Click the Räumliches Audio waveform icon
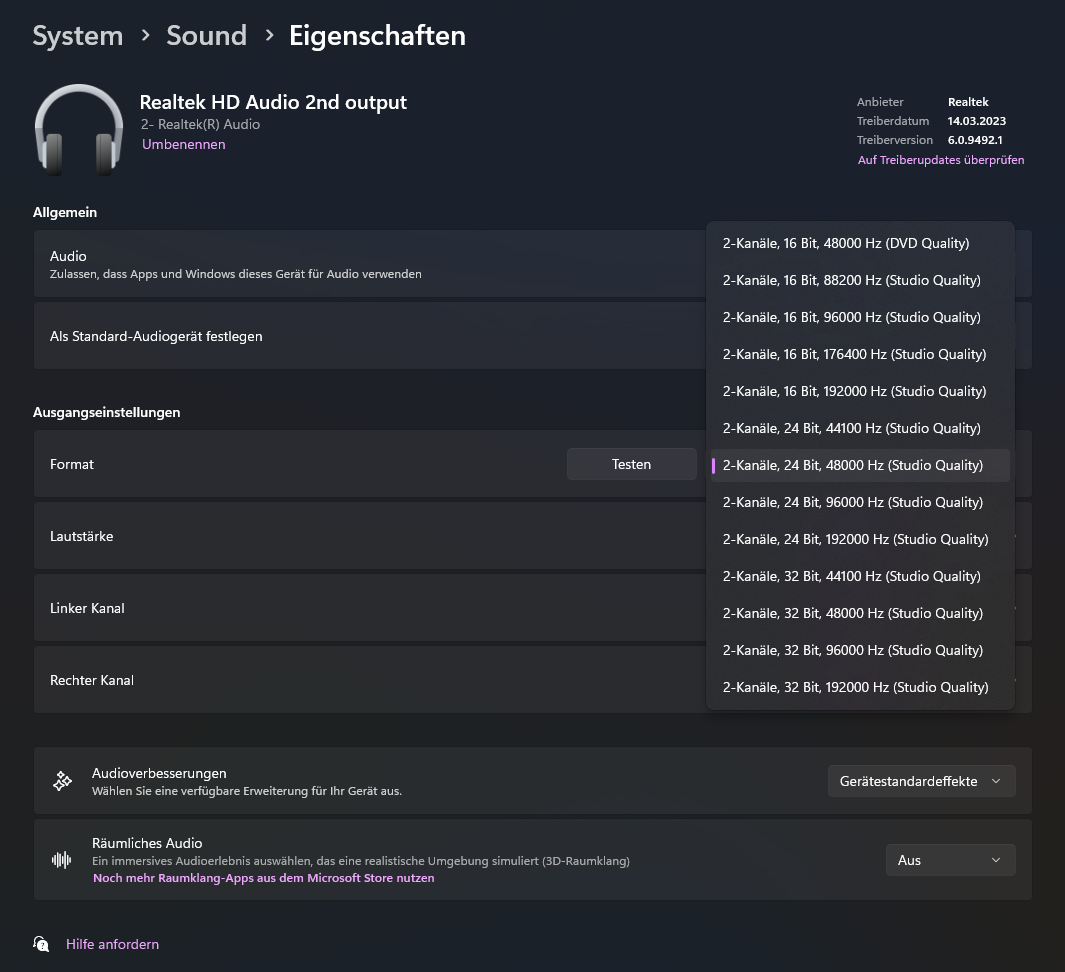The image size is (1065, 972). coord(62,860)
